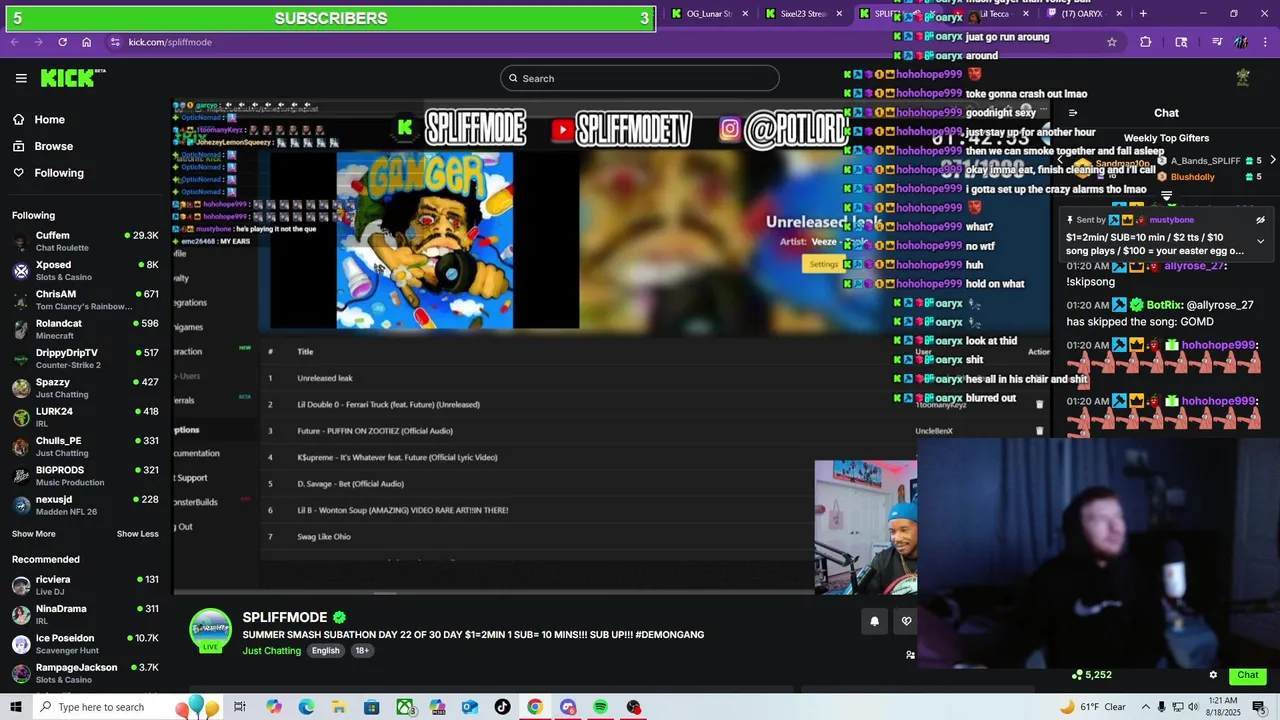Open Task View on taskbar
The image size is (1280, 720).
point(240,707)
